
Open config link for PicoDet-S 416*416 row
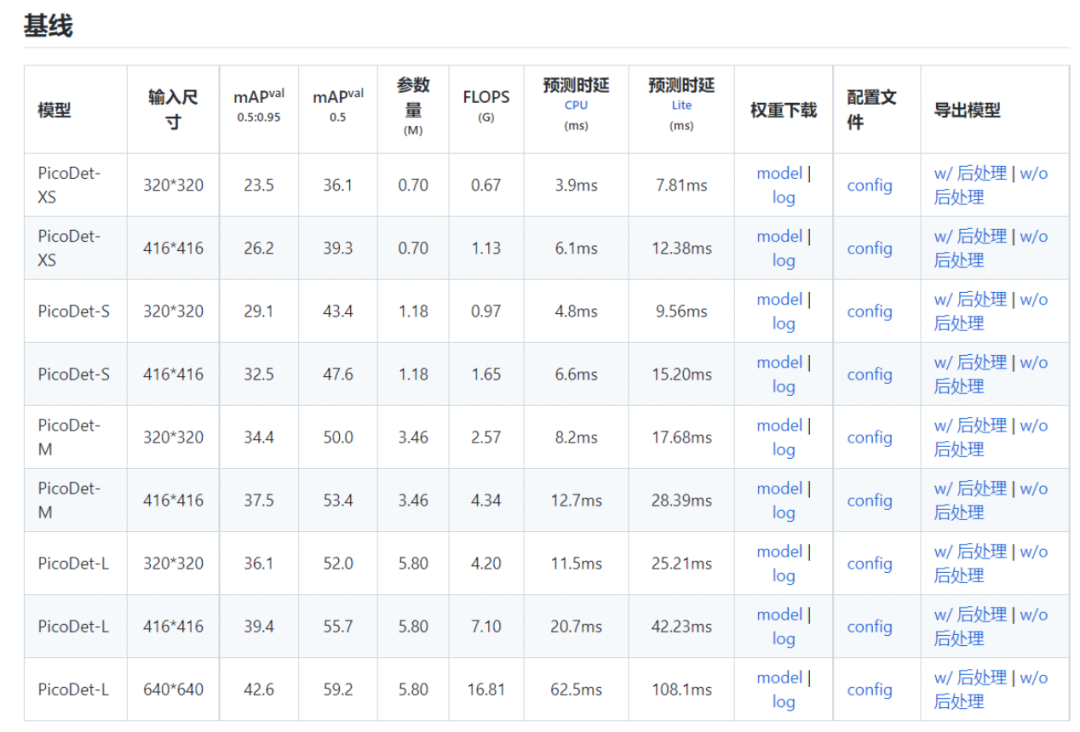click(x=869, y=375)
